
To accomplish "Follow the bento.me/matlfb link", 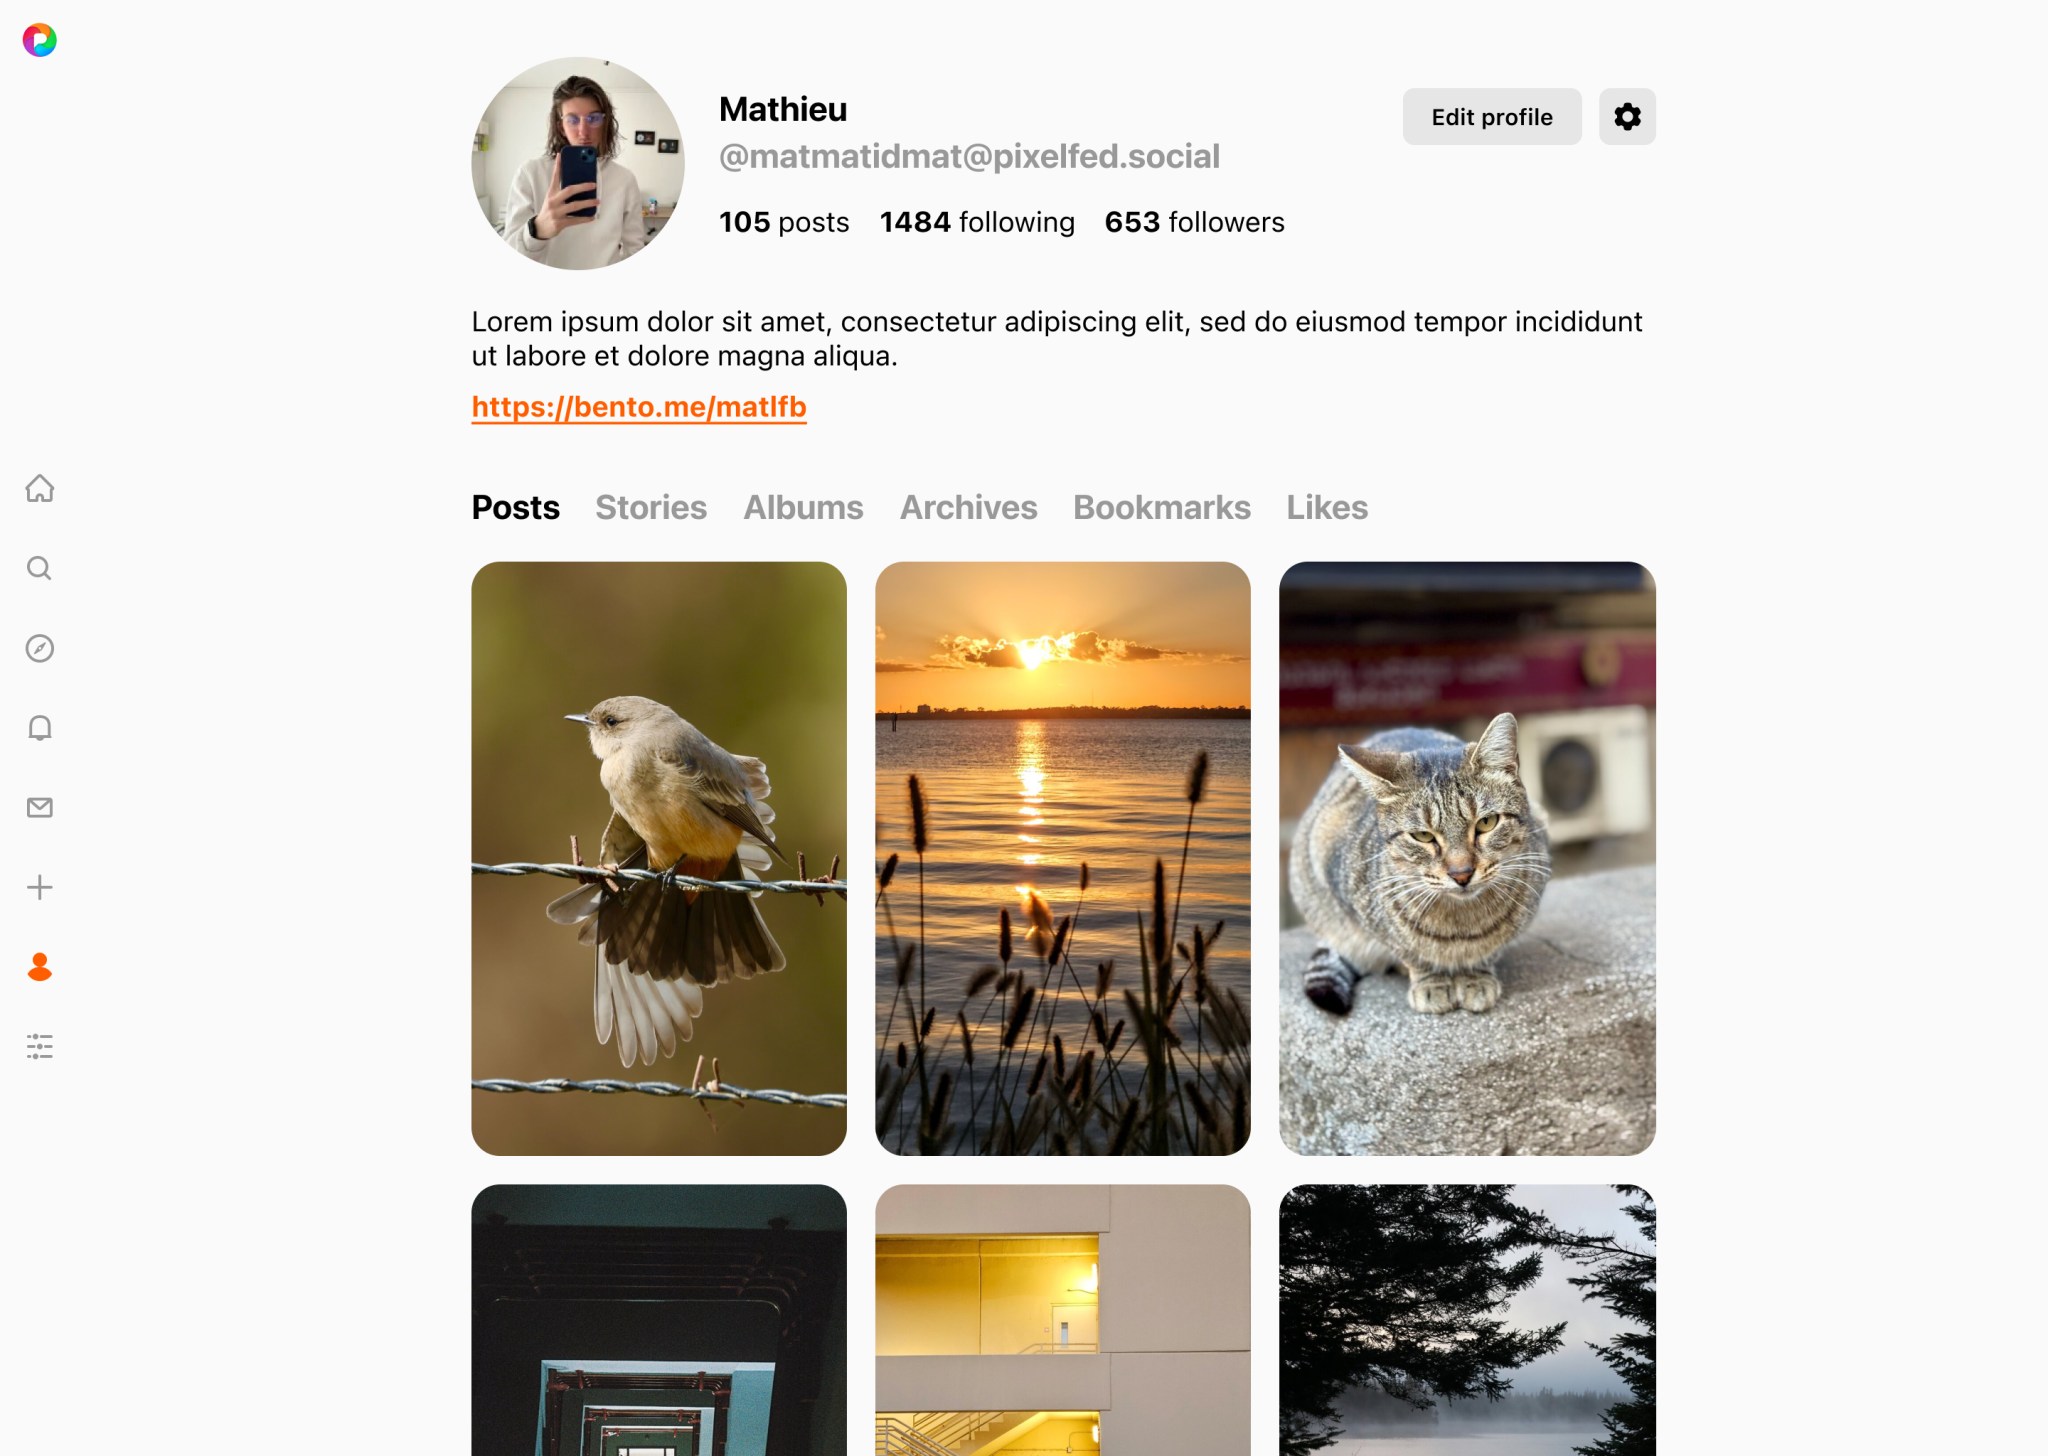I will tap(639, 407).
